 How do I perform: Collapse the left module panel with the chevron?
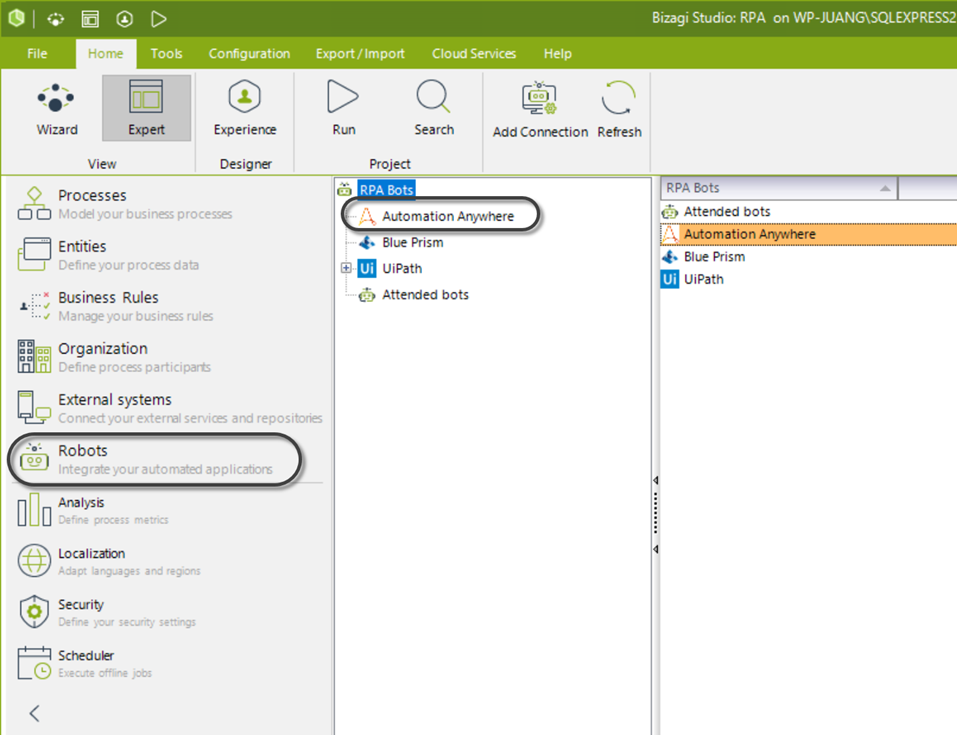[35, 712]
